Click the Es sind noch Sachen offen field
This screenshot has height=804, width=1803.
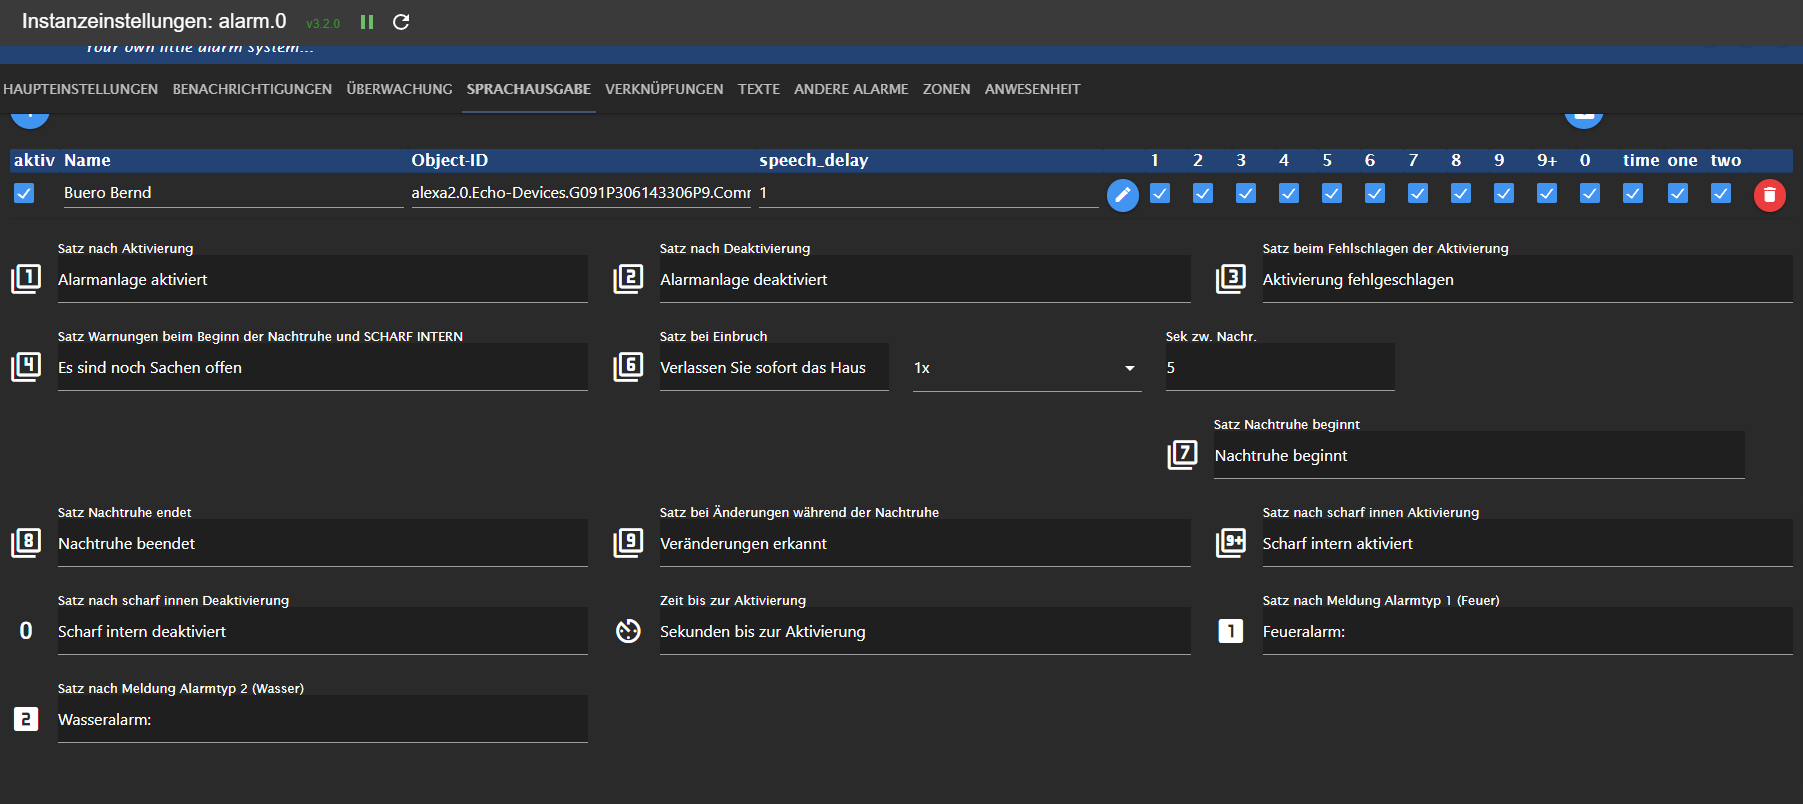pyautogui.click(x=323, y=367)
